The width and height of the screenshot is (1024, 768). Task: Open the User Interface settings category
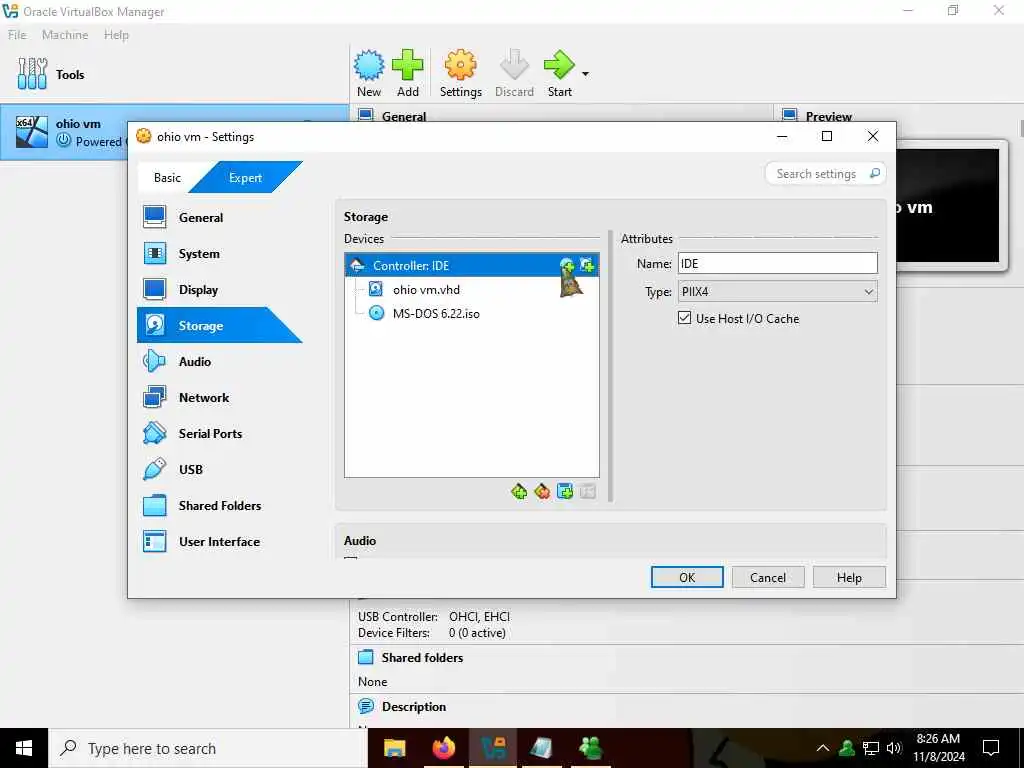[219, 541]
